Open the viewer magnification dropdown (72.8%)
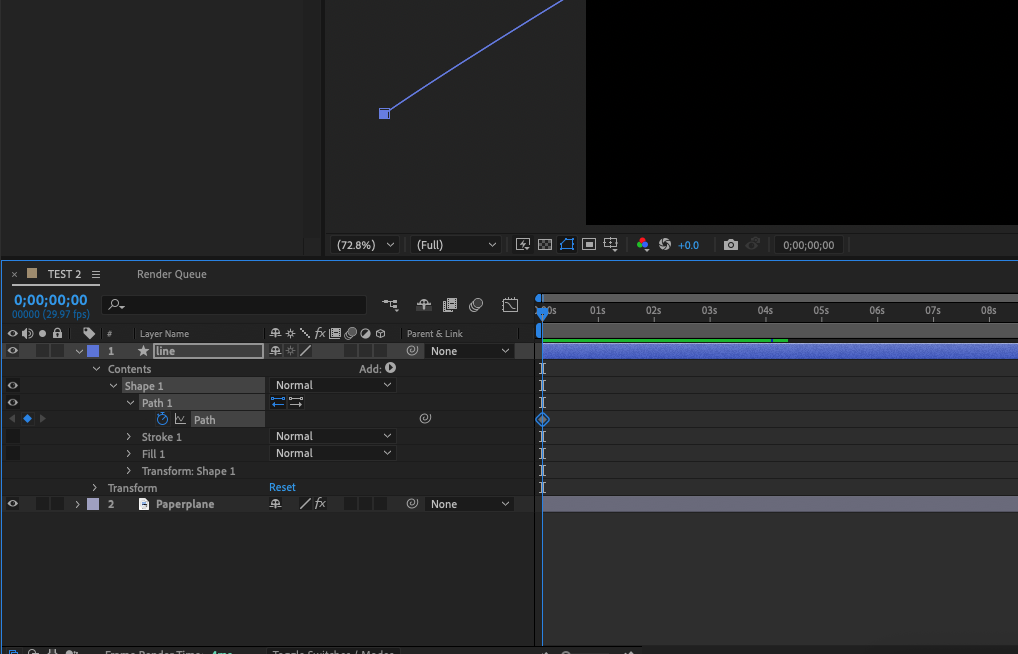1018x654 pixels. tap(366, 245)
